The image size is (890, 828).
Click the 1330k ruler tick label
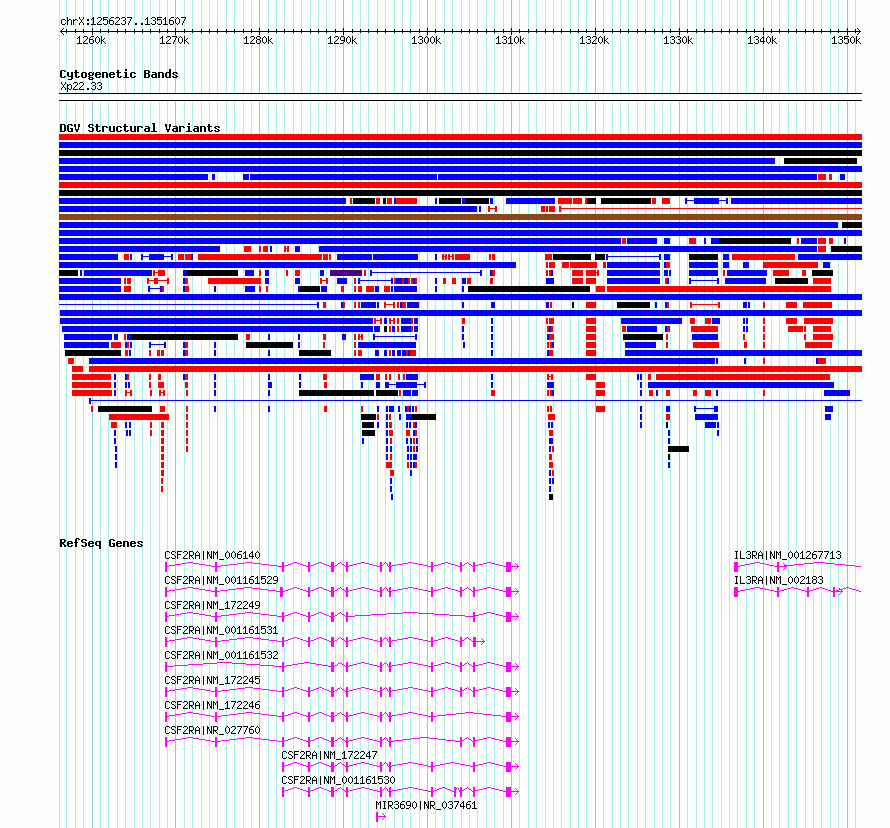(678, 40)
